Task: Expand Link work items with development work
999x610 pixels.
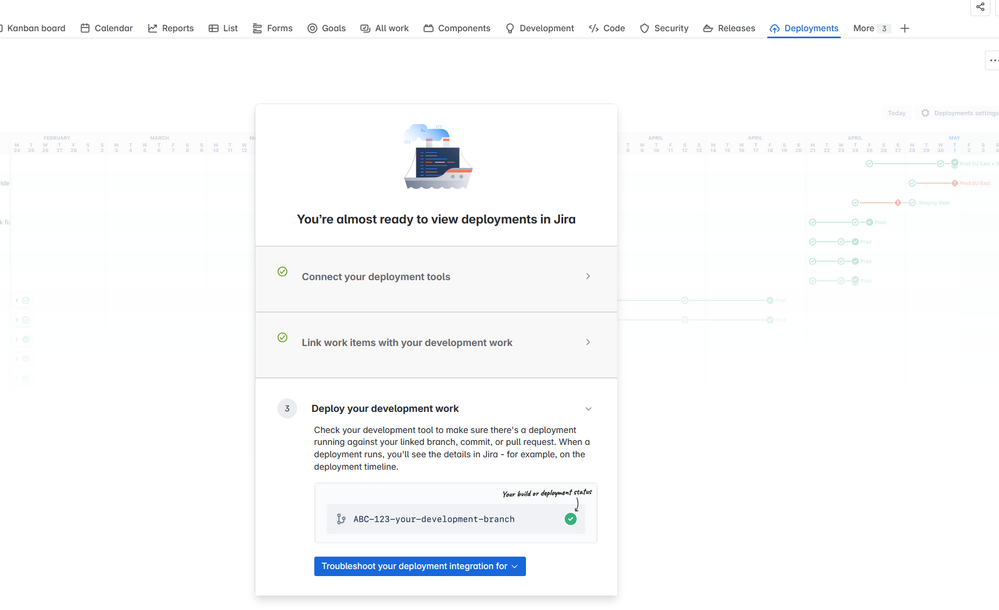Action: click(436, 343)
